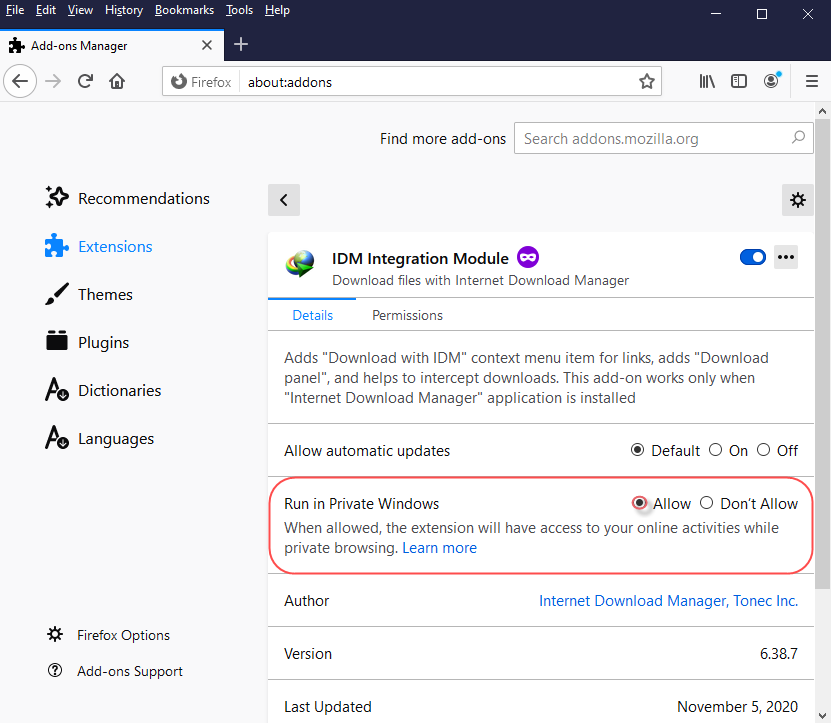Toggle the IDM Integration Module enable switch

753,257
